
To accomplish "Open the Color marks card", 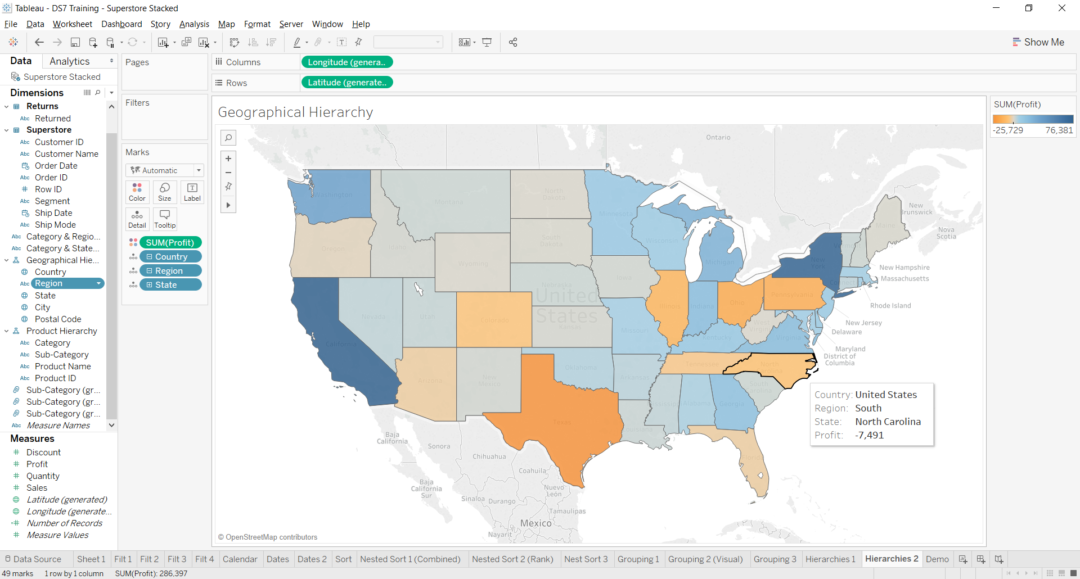I will (x=137, y=192).
